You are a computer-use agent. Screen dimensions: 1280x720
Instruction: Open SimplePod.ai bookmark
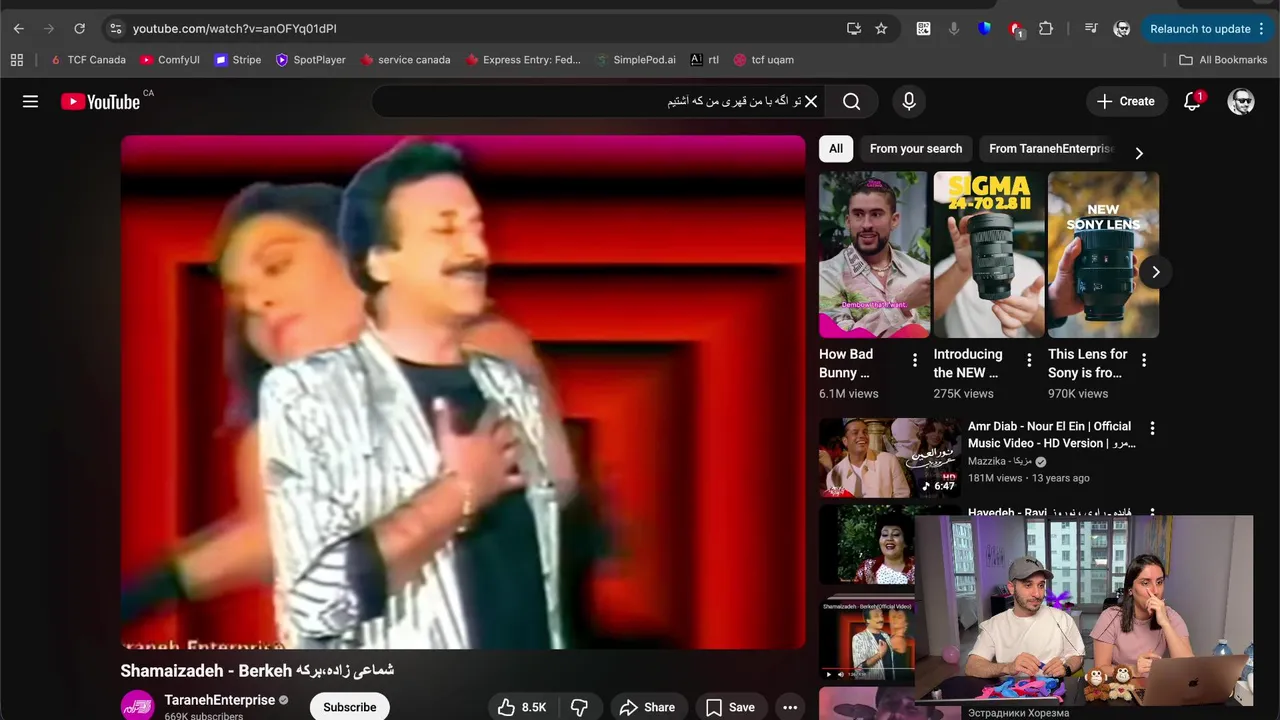[635, 60]
